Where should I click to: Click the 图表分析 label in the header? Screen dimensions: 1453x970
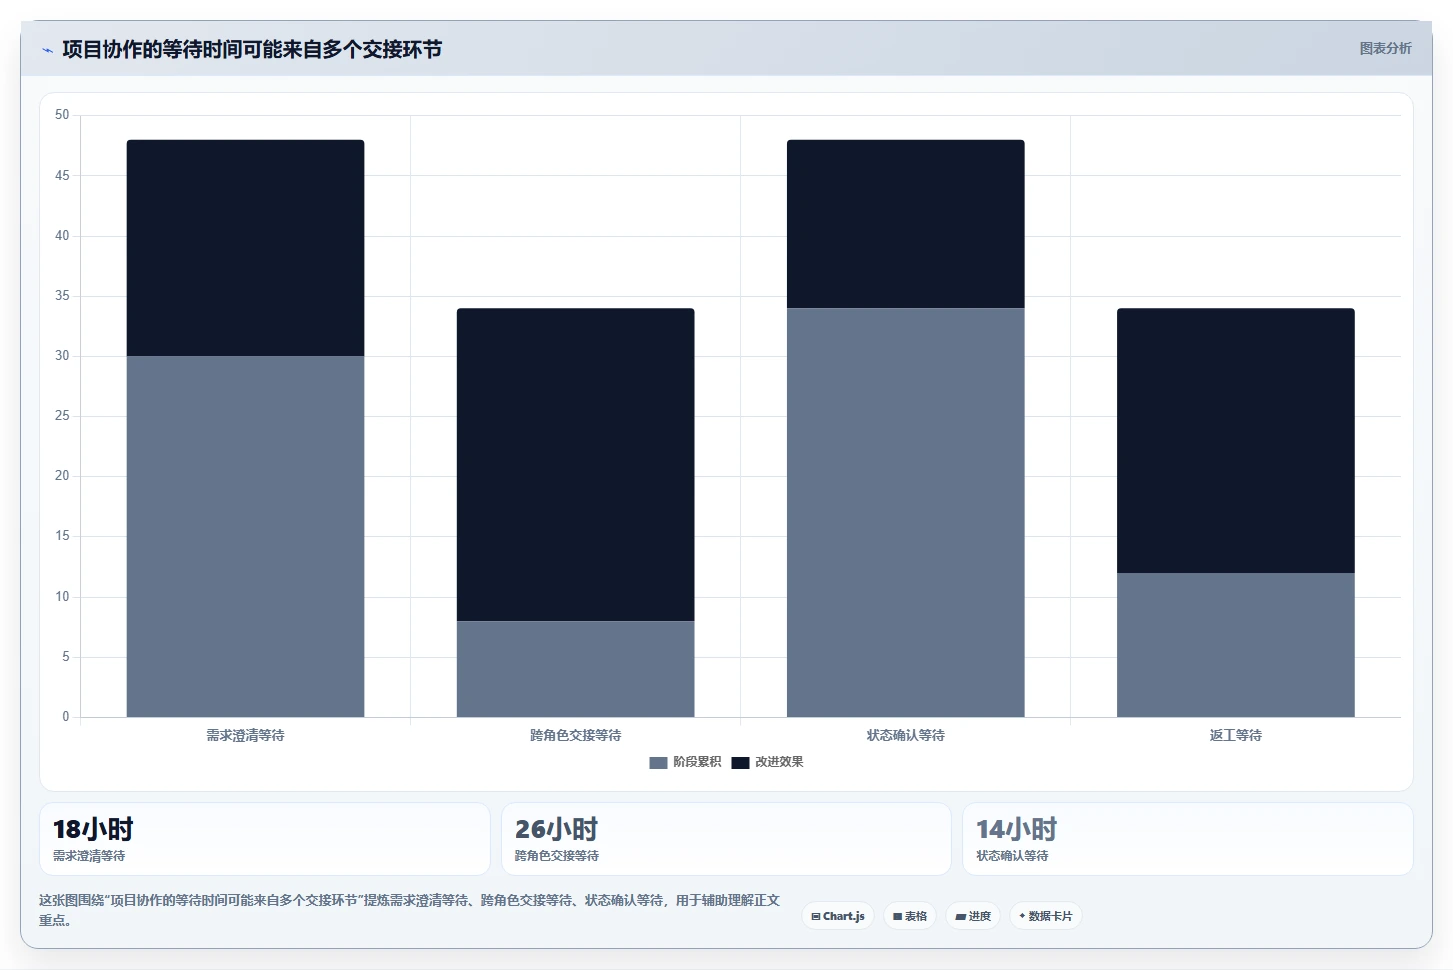1385,48
